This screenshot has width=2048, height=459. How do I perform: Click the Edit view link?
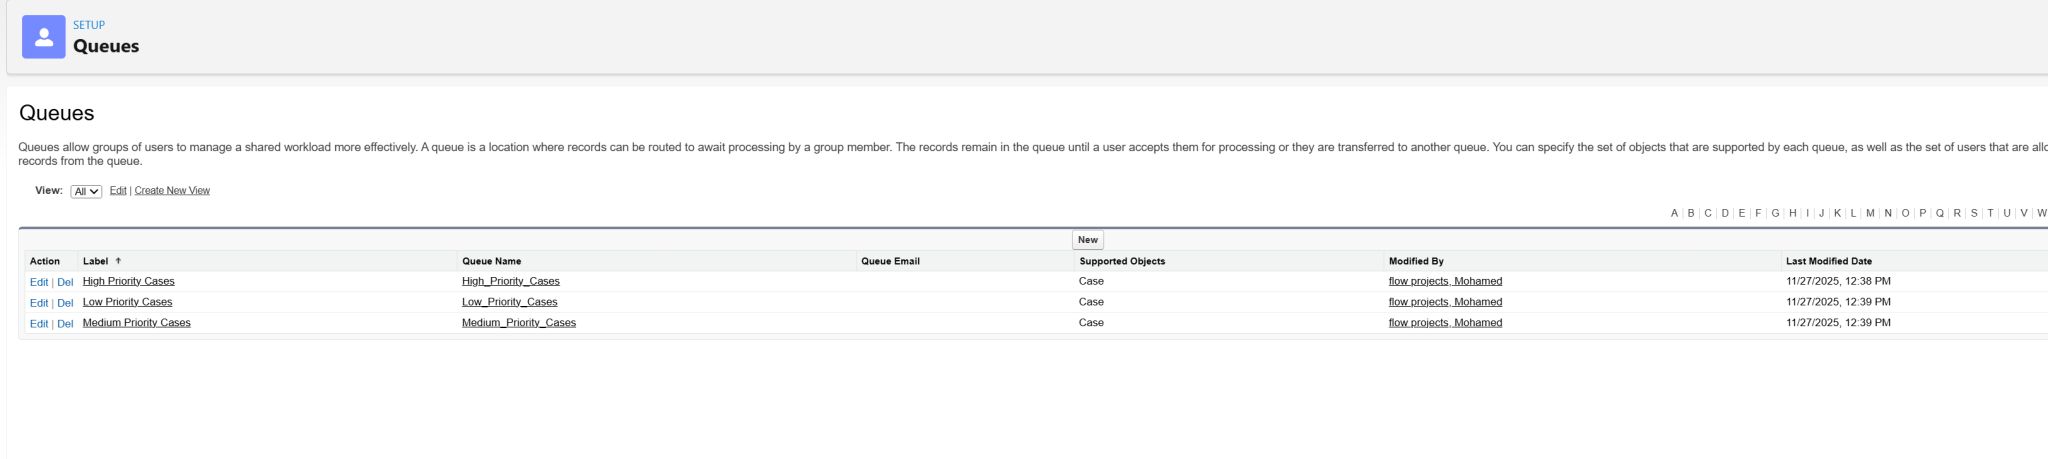coord(118,190)
